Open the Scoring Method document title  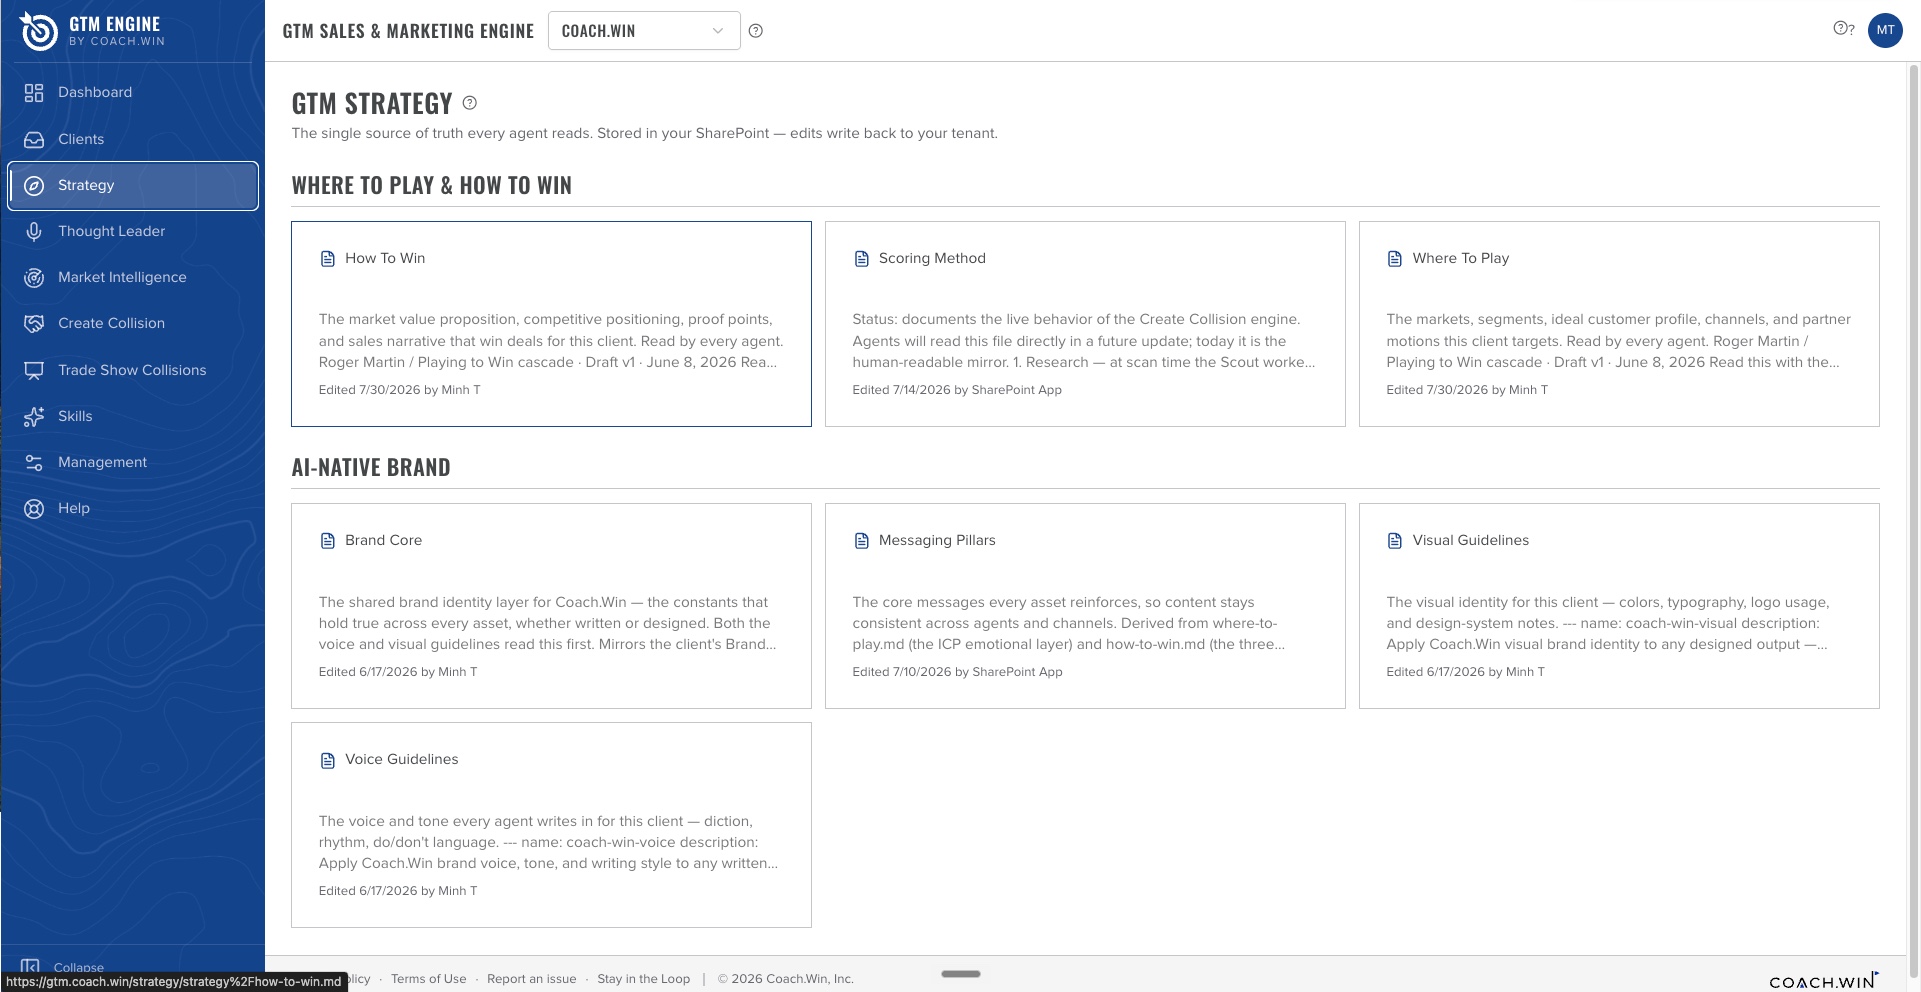pyautogui.click(x=932, y=258)
